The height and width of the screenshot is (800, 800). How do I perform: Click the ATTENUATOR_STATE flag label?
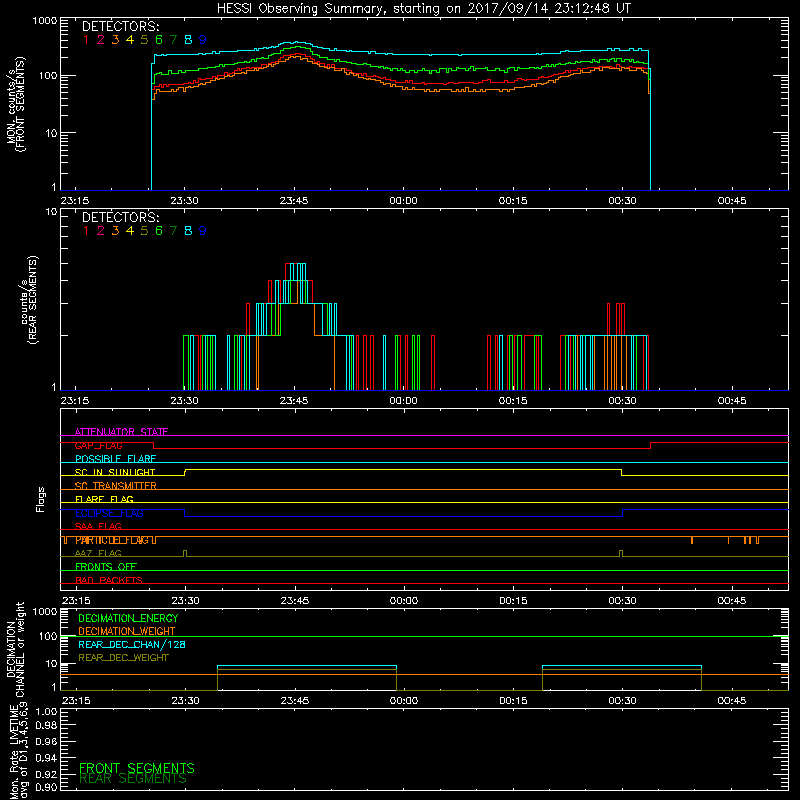[121, 432]
